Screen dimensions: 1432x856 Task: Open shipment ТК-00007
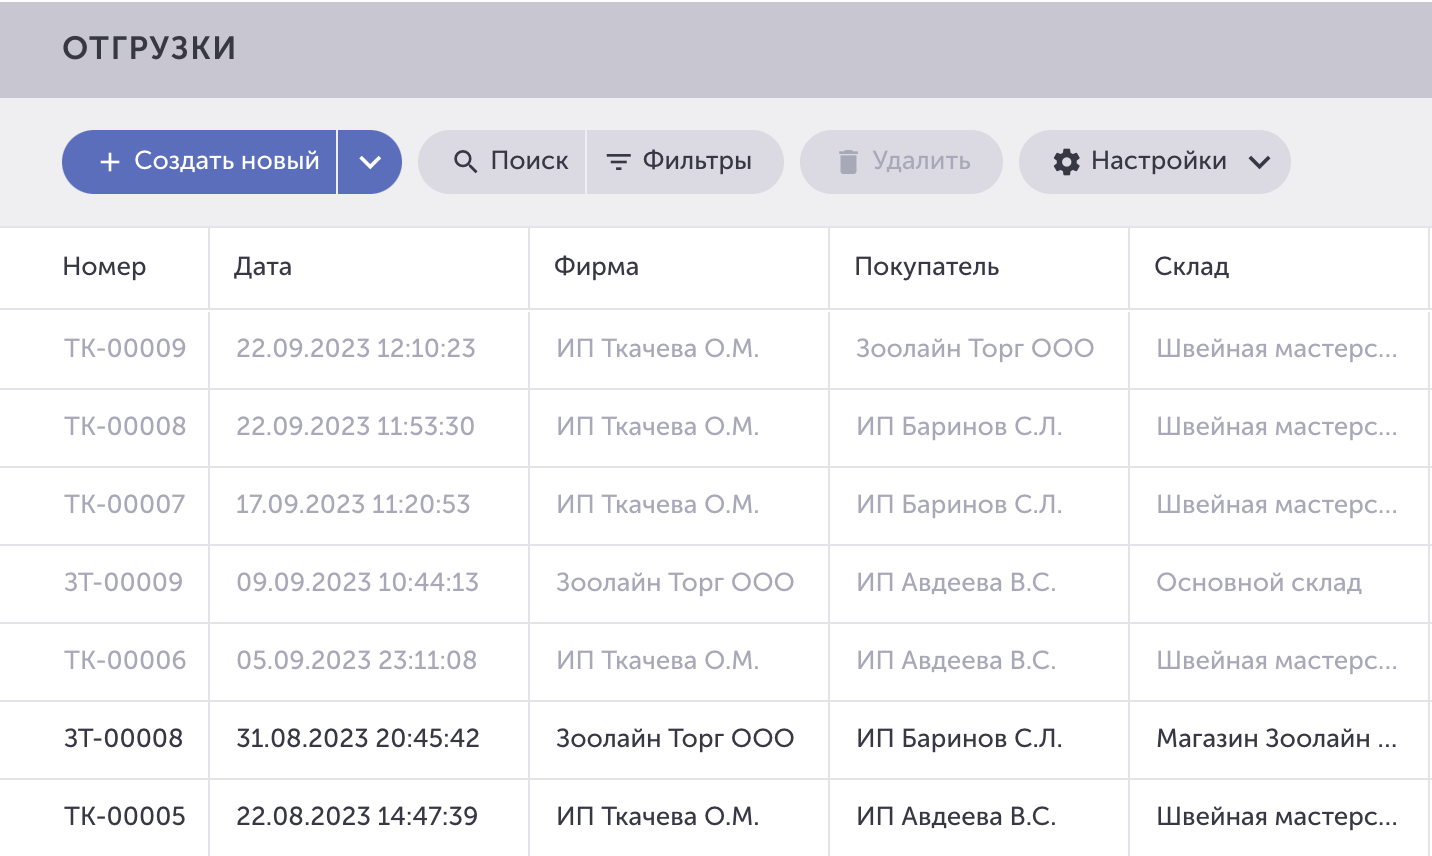coord(125,504)
